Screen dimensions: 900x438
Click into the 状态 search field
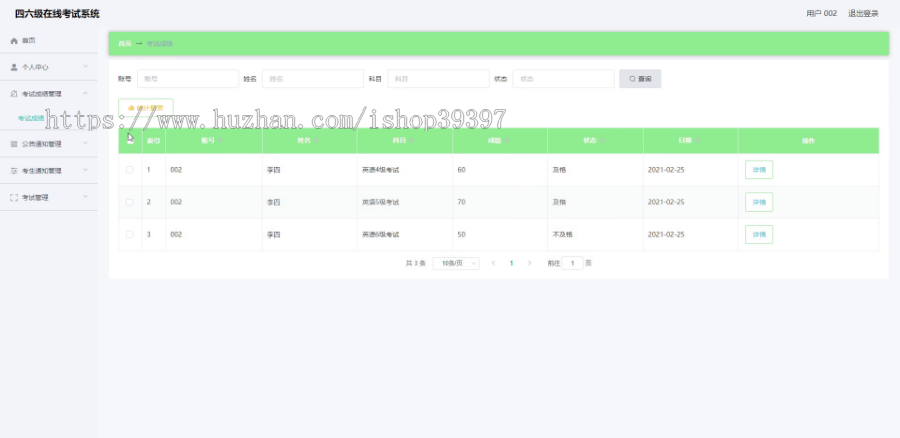tap(564, 79)
